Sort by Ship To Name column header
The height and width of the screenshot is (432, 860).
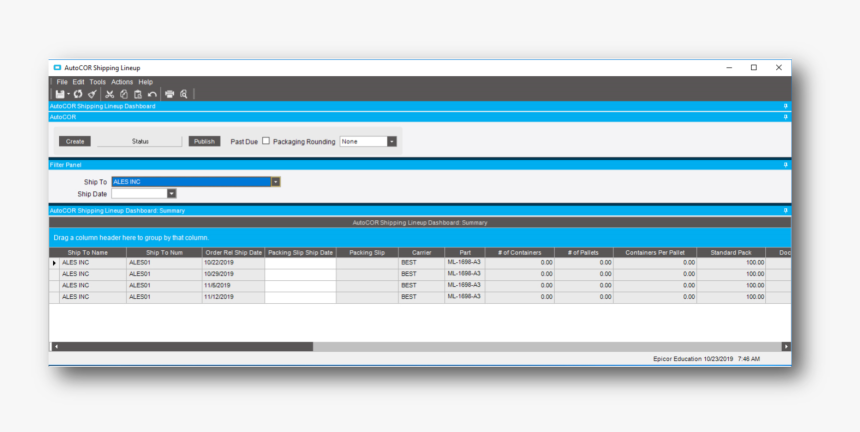(x=88, y=253)
